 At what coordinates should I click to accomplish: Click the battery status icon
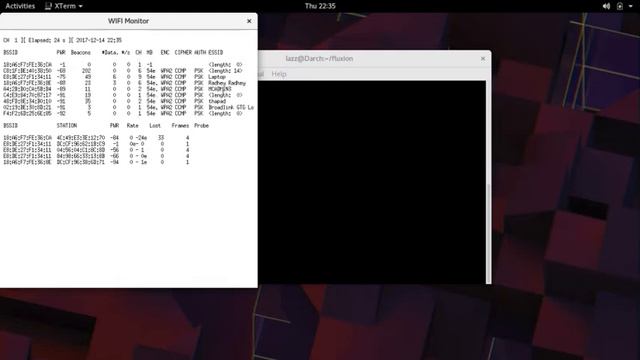pos(620,6)
